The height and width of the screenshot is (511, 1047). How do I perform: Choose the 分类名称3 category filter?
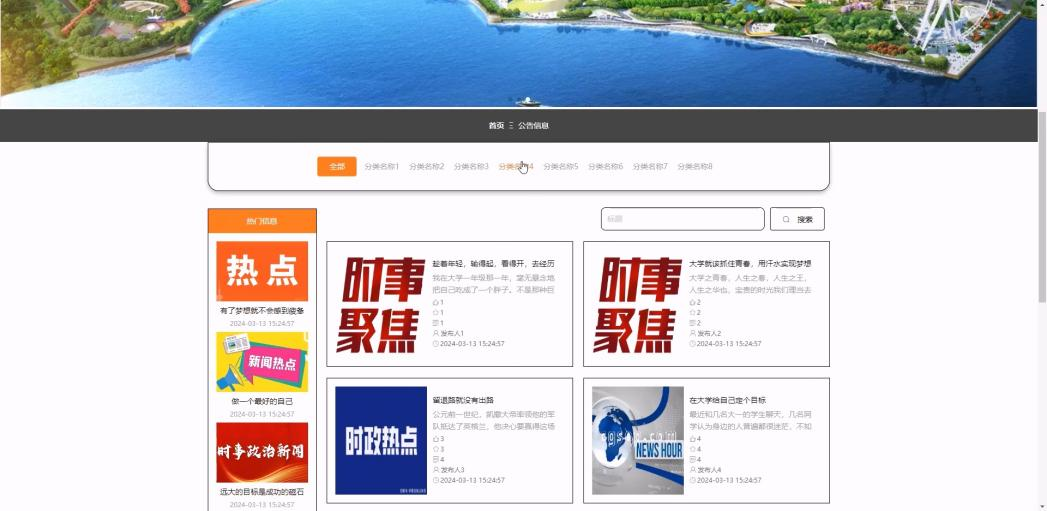point(471,166)
